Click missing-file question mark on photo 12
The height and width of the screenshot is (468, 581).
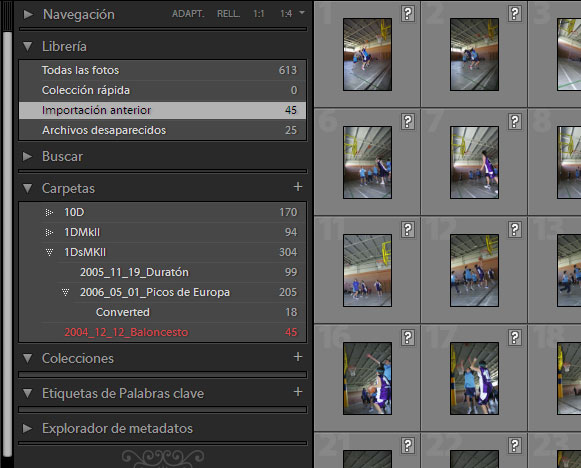(x=515, y=230)
